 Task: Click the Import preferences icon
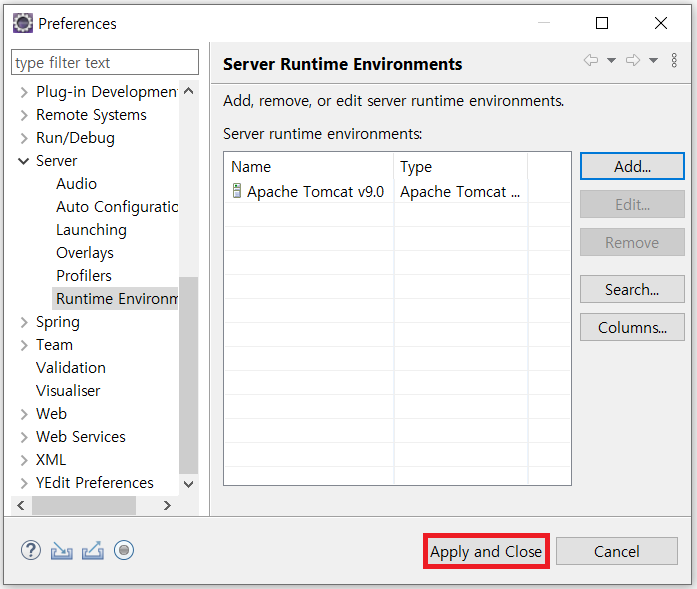[x=62, y=551]
